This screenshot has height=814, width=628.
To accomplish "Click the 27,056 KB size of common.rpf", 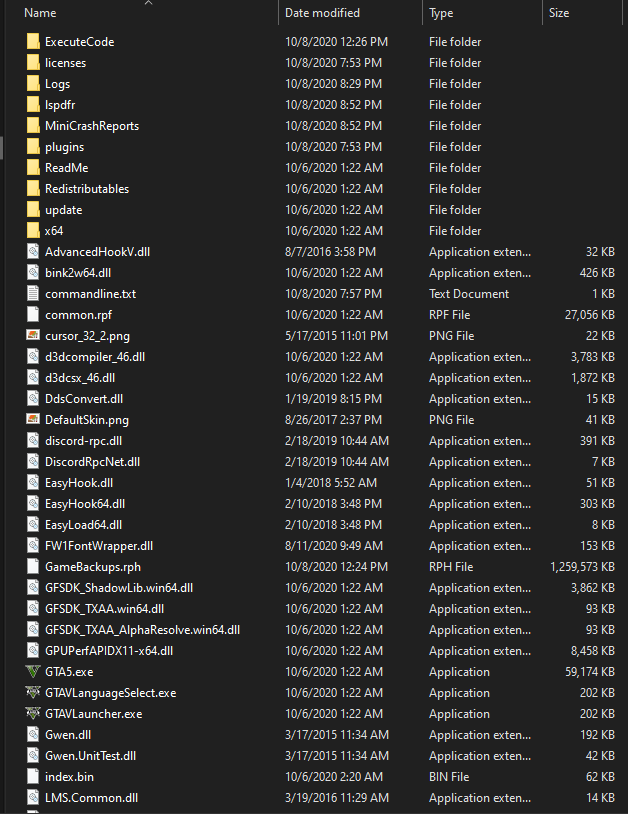I will [590, 315].
